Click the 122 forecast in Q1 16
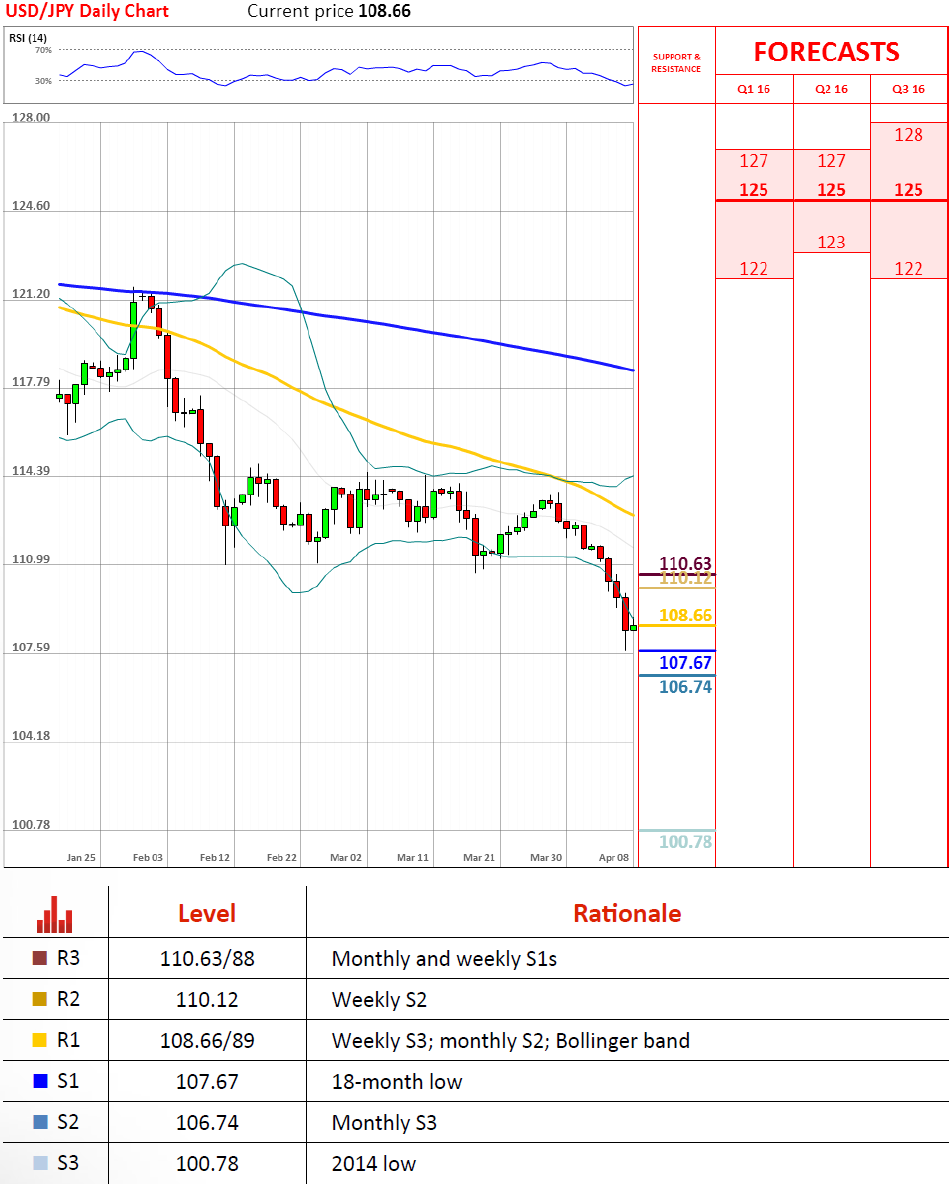952x1184 pixels. (753, 269)
